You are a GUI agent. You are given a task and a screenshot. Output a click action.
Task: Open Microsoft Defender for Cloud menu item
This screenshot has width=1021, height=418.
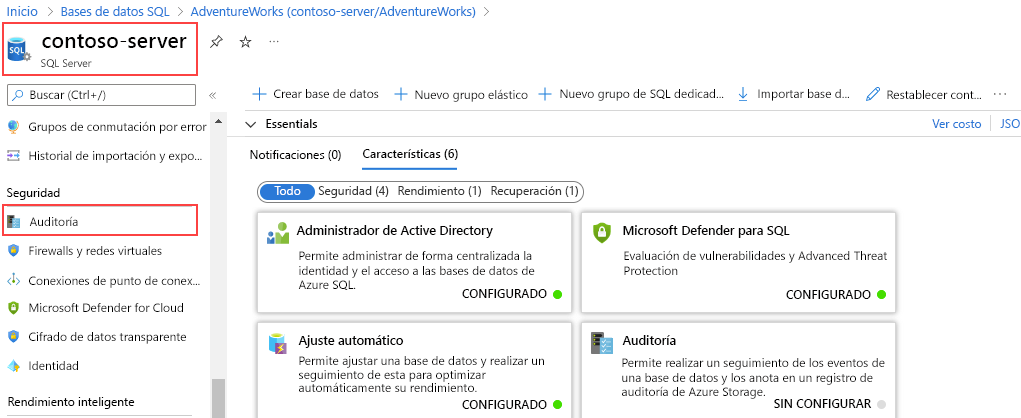[x=107, y=308]
